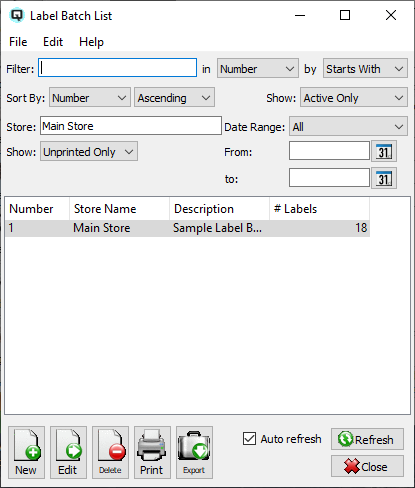Open the filter field Number dropdown
The height and width of the screenshot is (488, 415).
click(258, 69)
